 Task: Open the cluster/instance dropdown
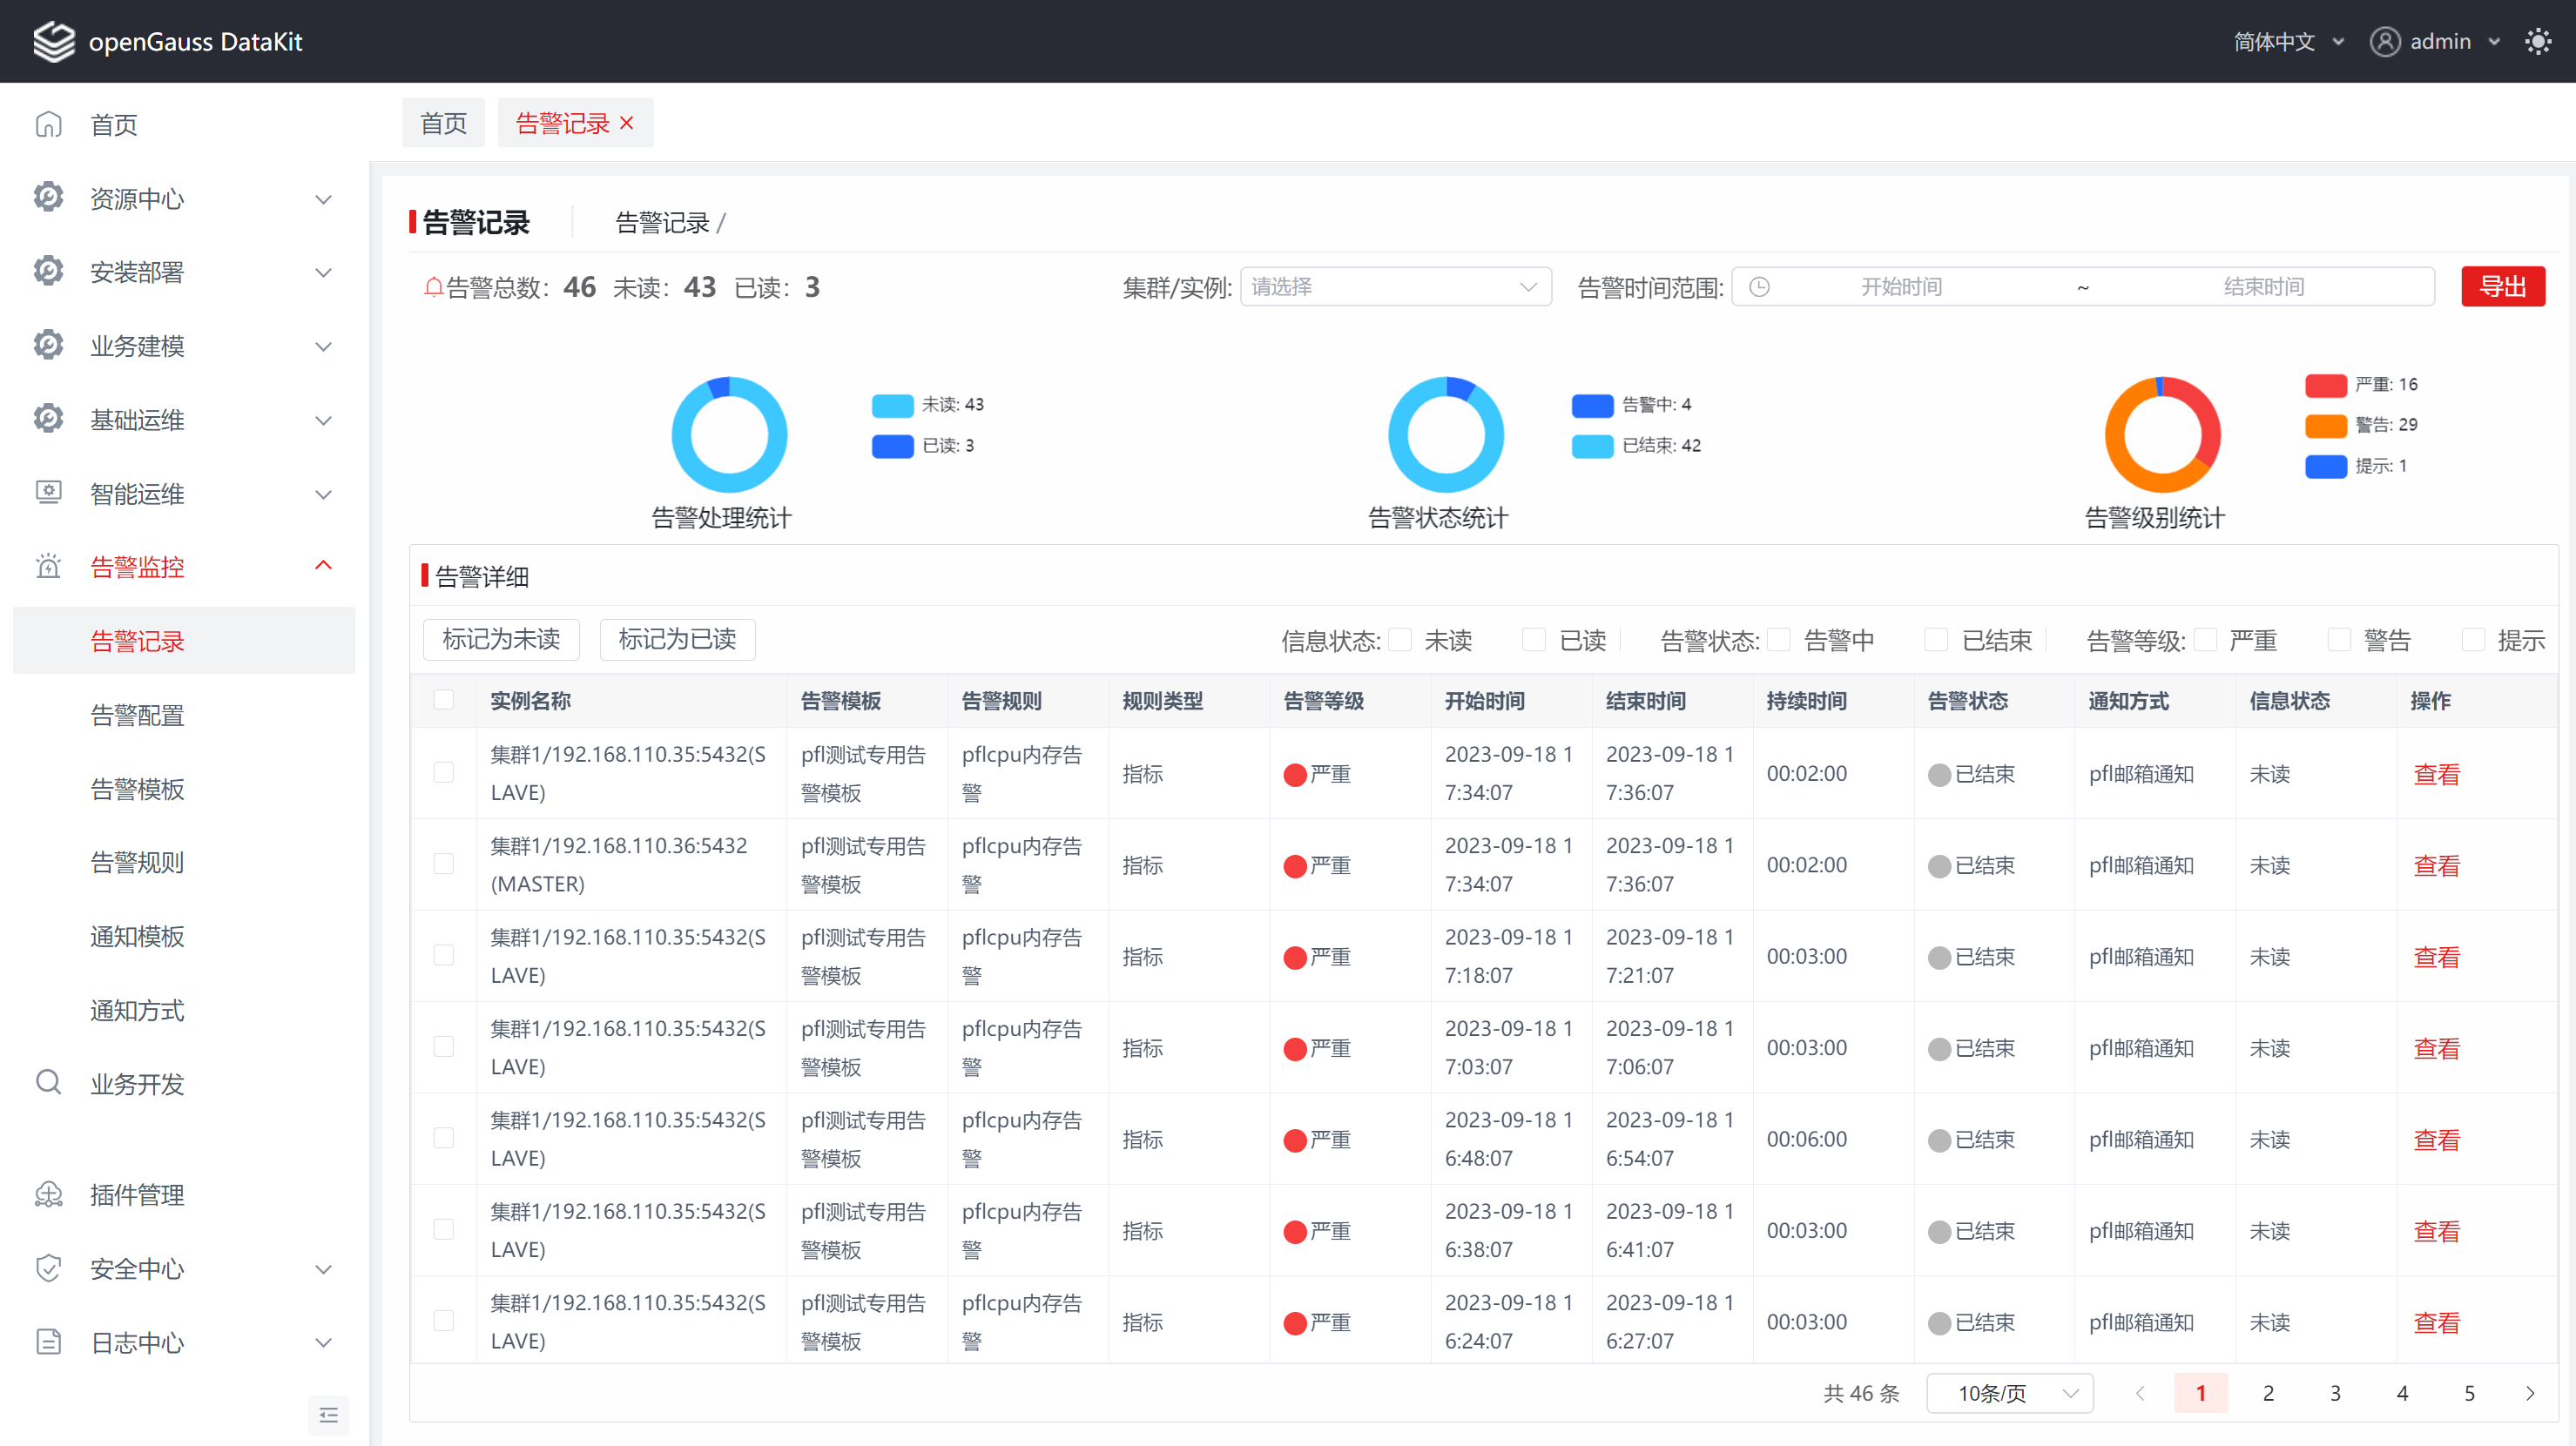coord(1395,287)
